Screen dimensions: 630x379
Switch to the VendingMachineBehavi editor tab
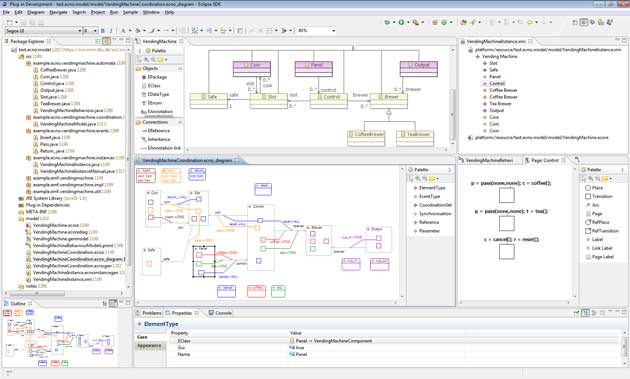(x=489, y=160)
